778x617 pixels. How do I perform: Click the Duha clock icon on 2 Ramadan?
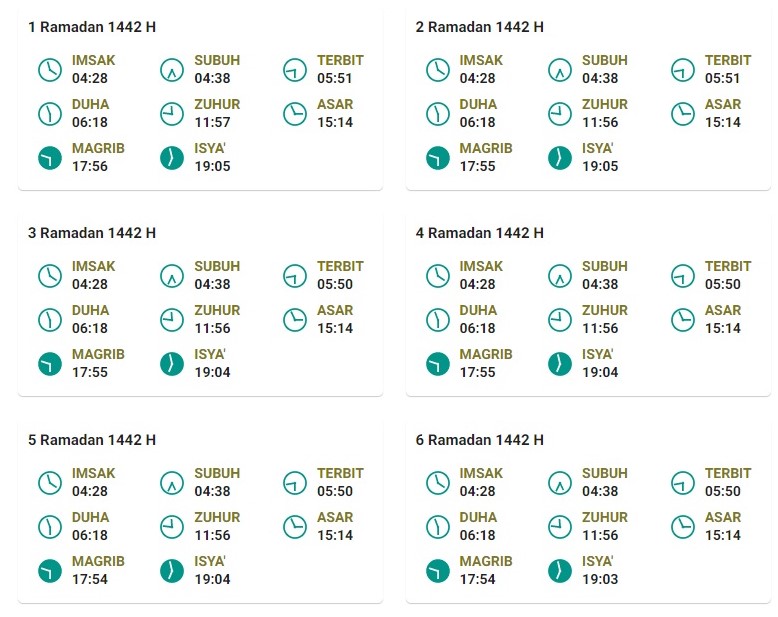coord(438,114)
